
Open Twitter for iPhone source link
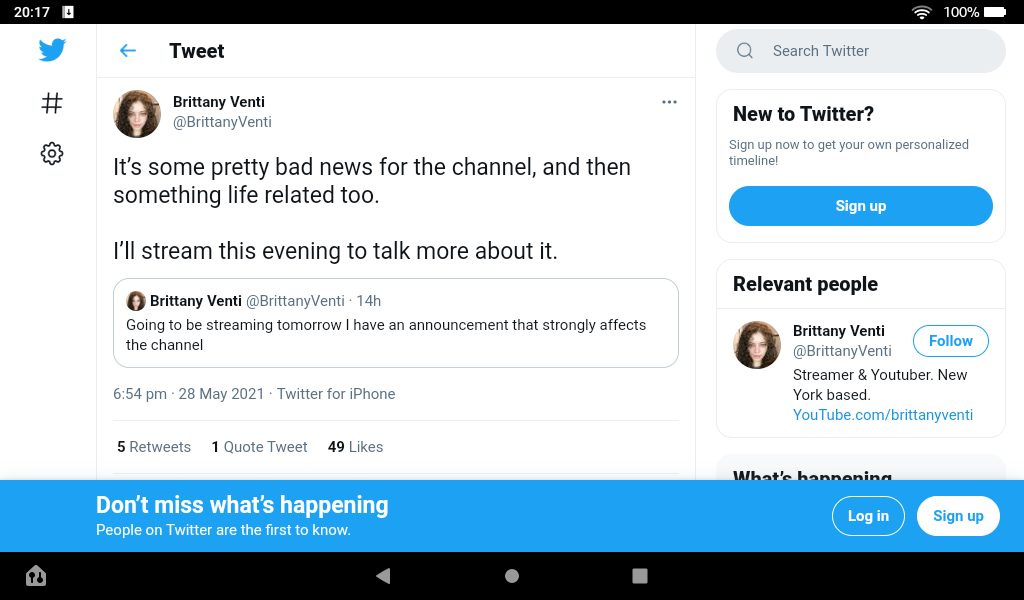coord(336,394)
